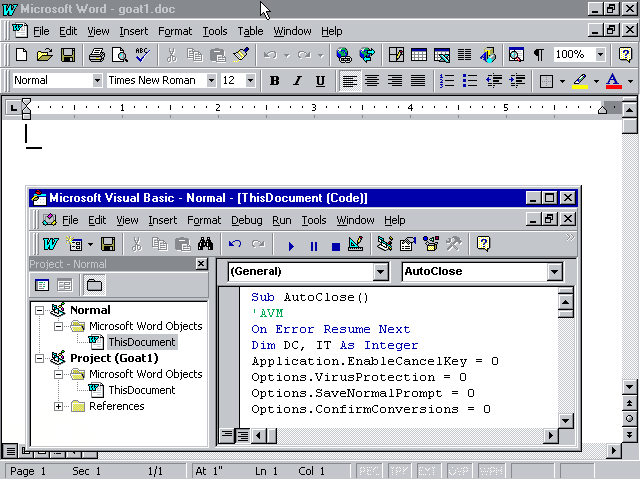
Task: Open Print Preview in Word toolbar
Action: pos(120,54)
